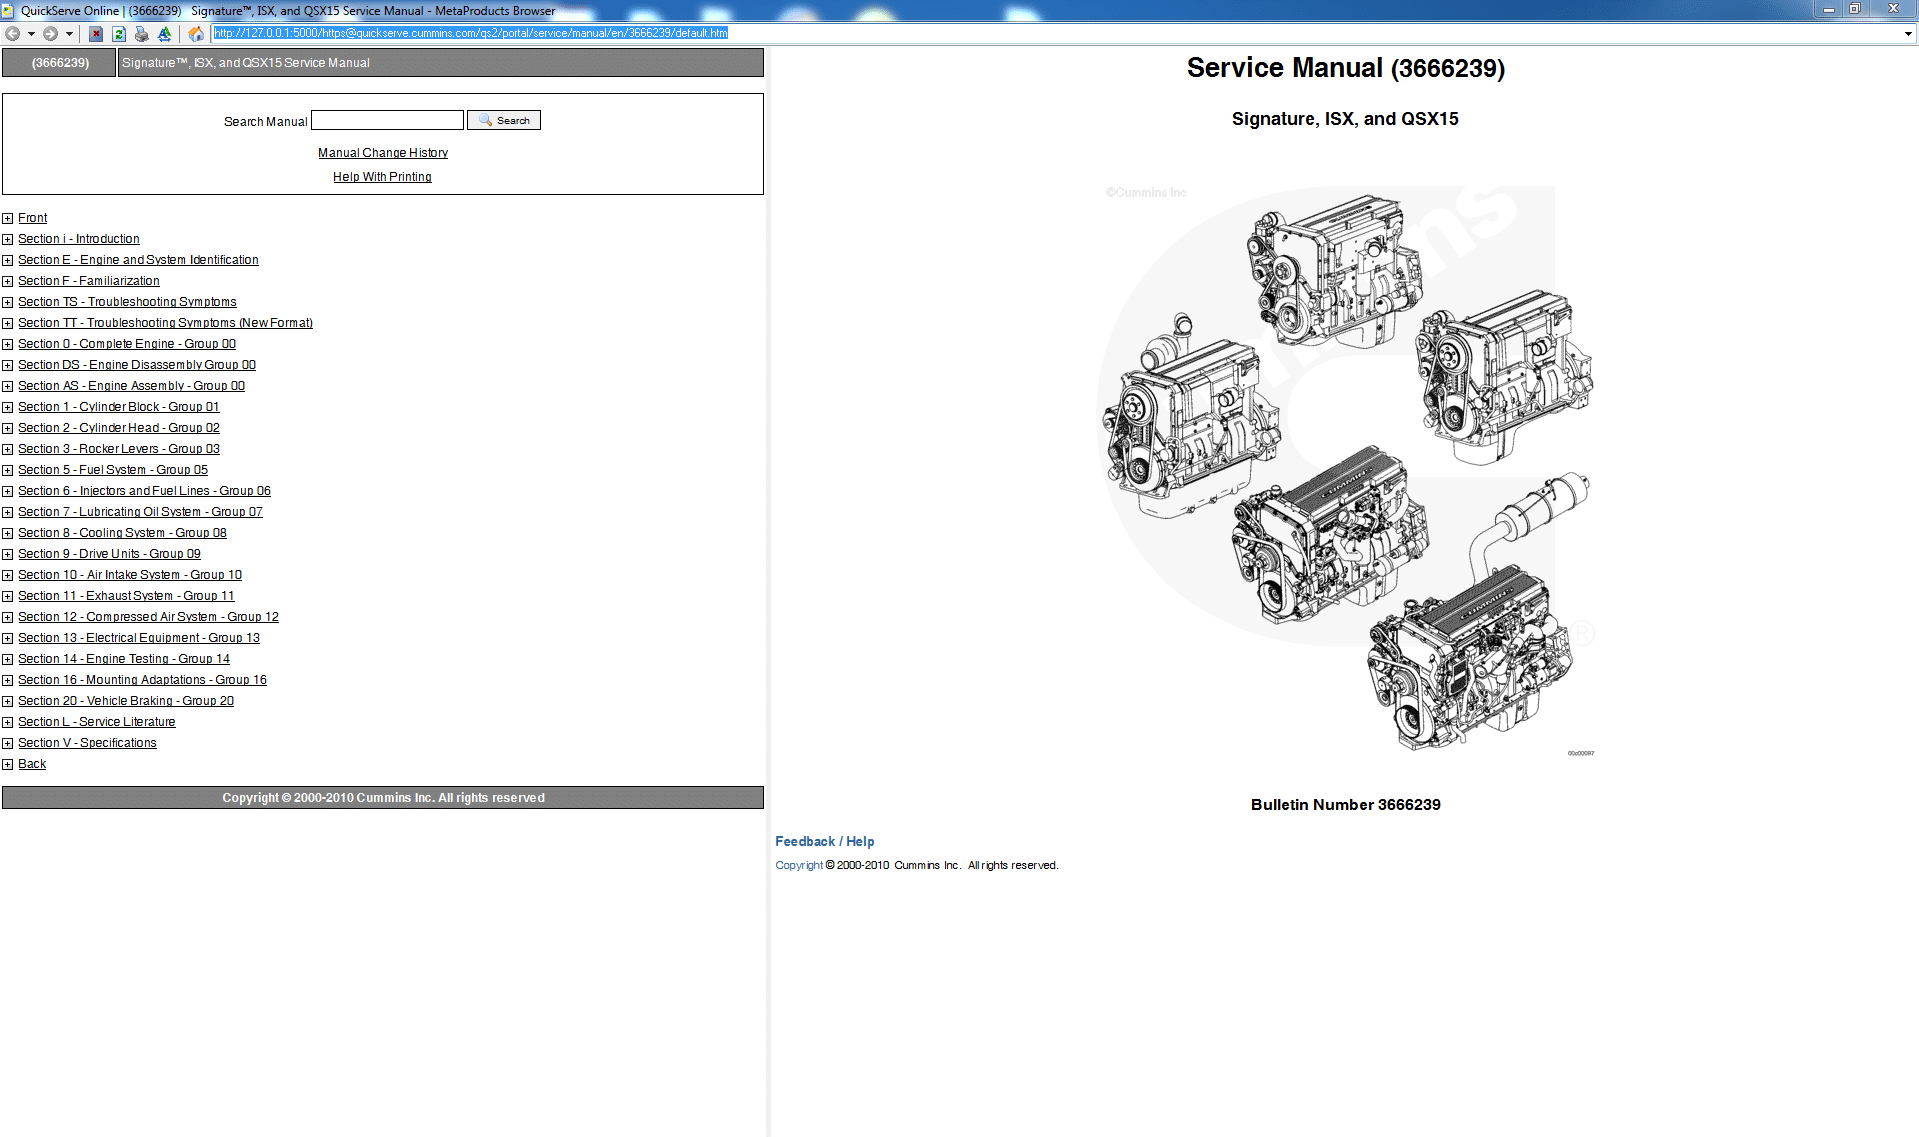This screenshot has width=1919, height=1137.
Task: Open the back-button history dropdown arrow
Action: pos(31,33)
